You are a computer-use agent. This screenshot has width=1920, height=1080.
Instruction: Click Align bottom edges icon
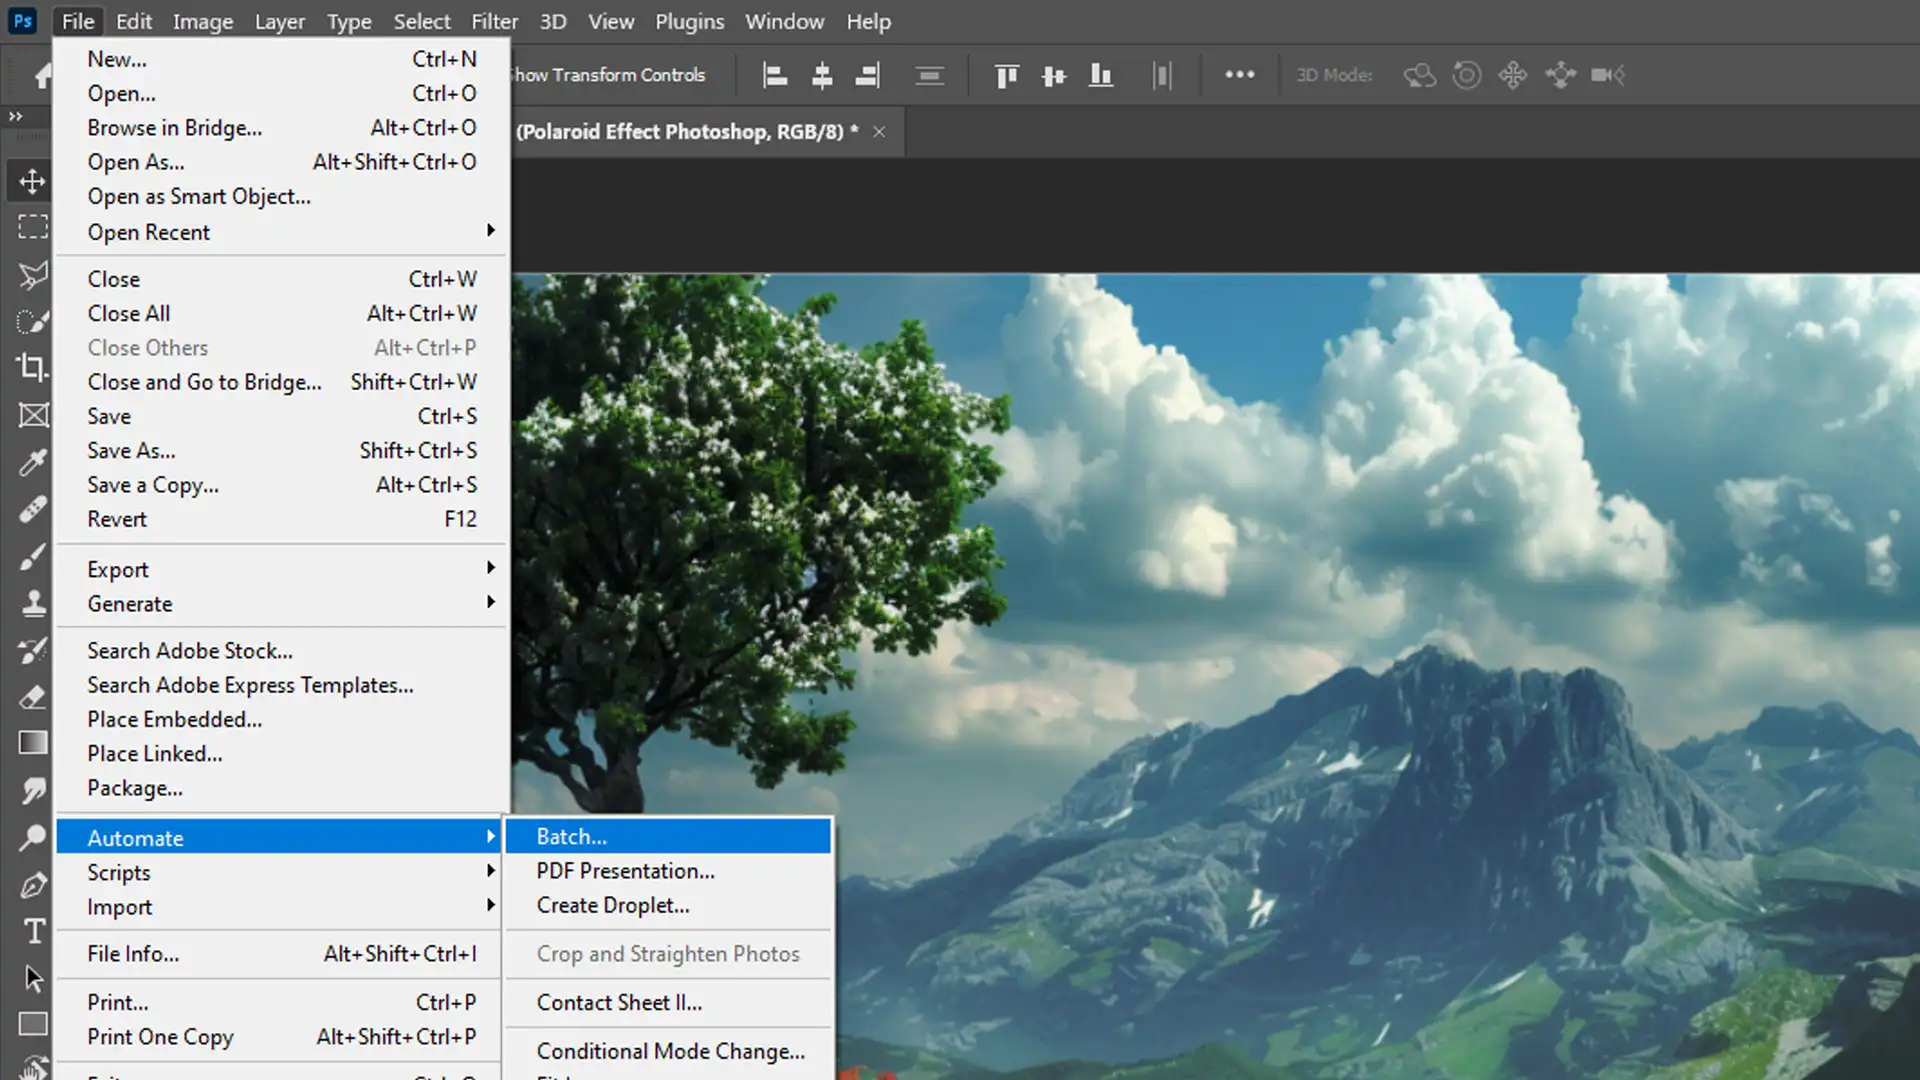click(1100, 75)
